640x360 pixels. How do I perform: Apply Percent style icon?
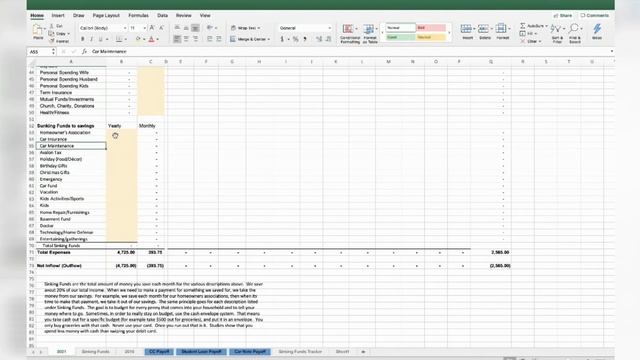296,39
